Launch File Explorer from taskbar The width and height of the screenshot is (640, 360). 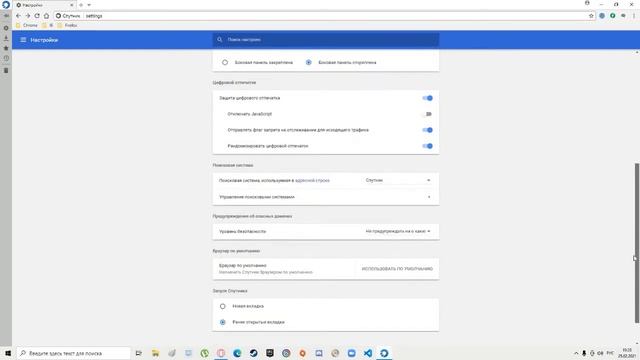[x=156, y=353]
